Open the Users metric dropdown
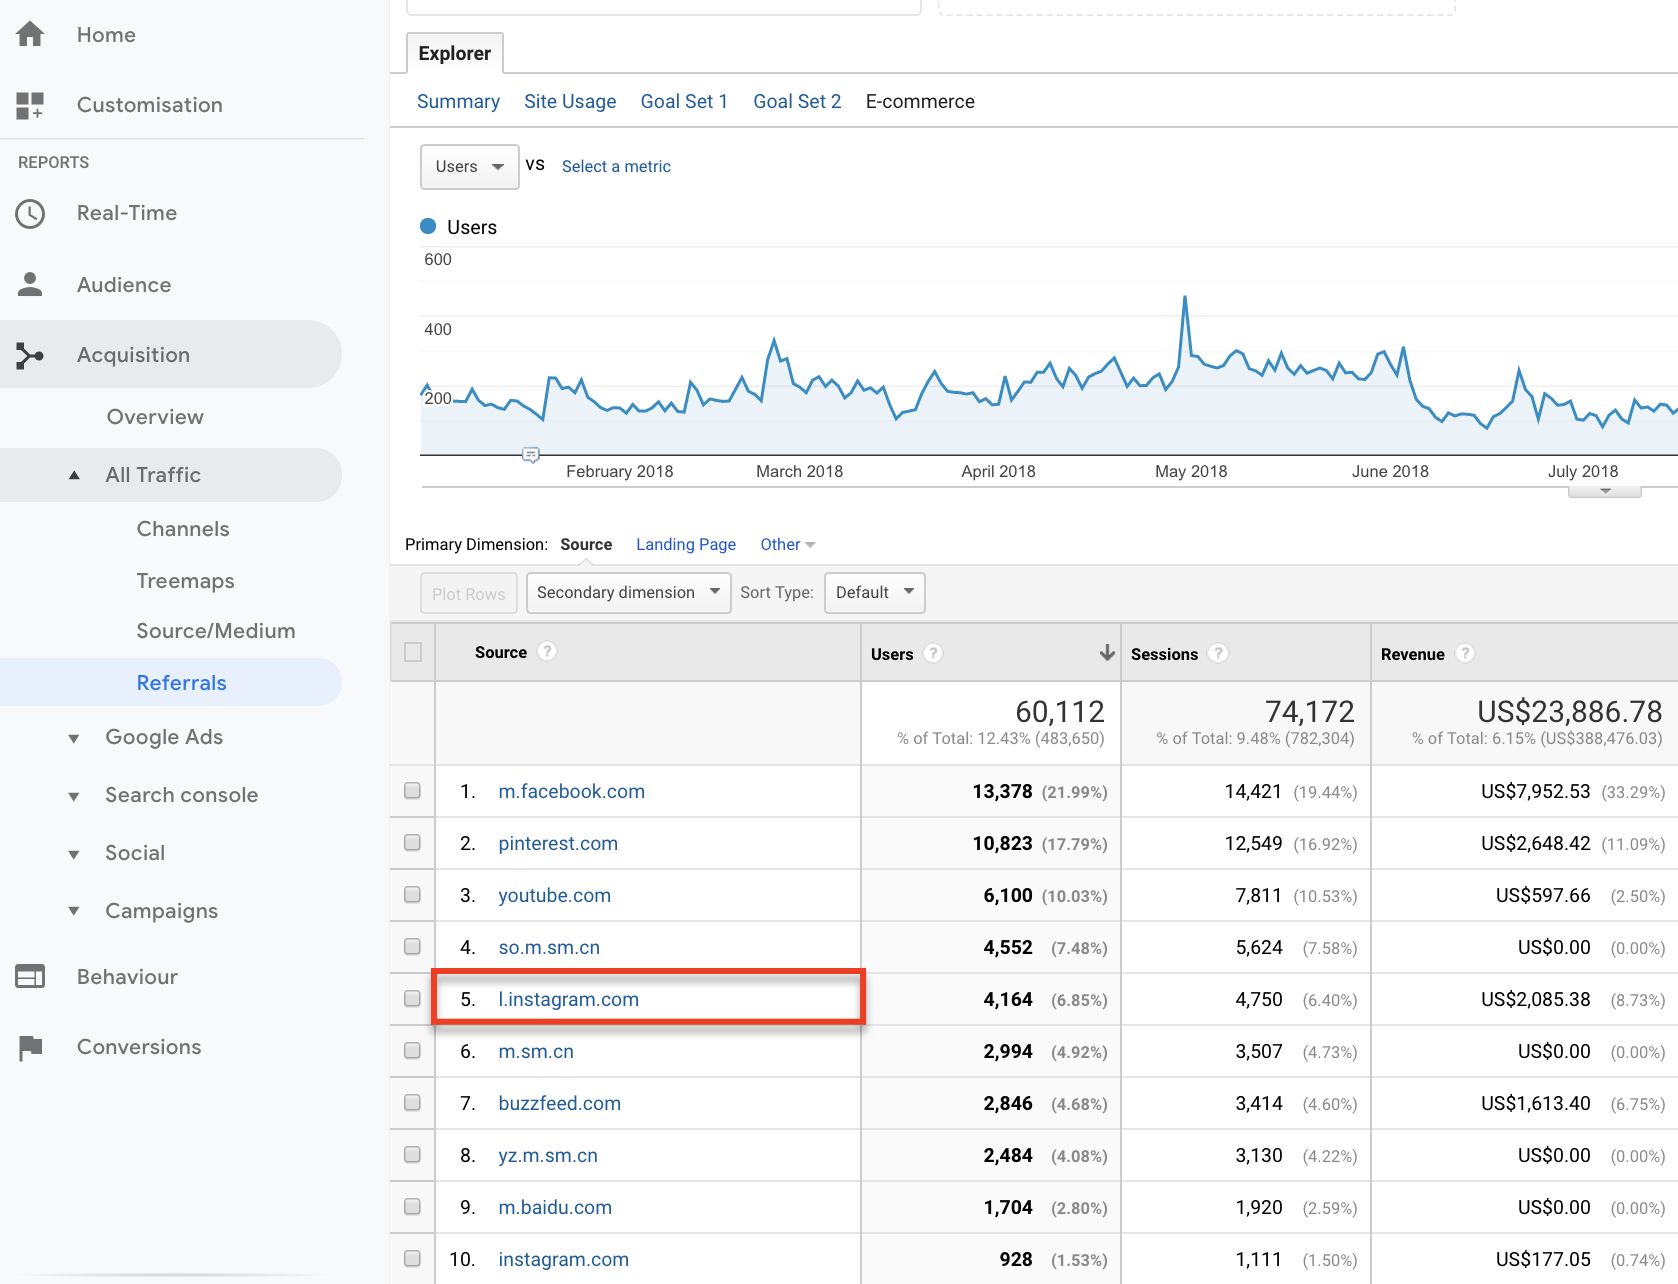 tap(470, 167)
